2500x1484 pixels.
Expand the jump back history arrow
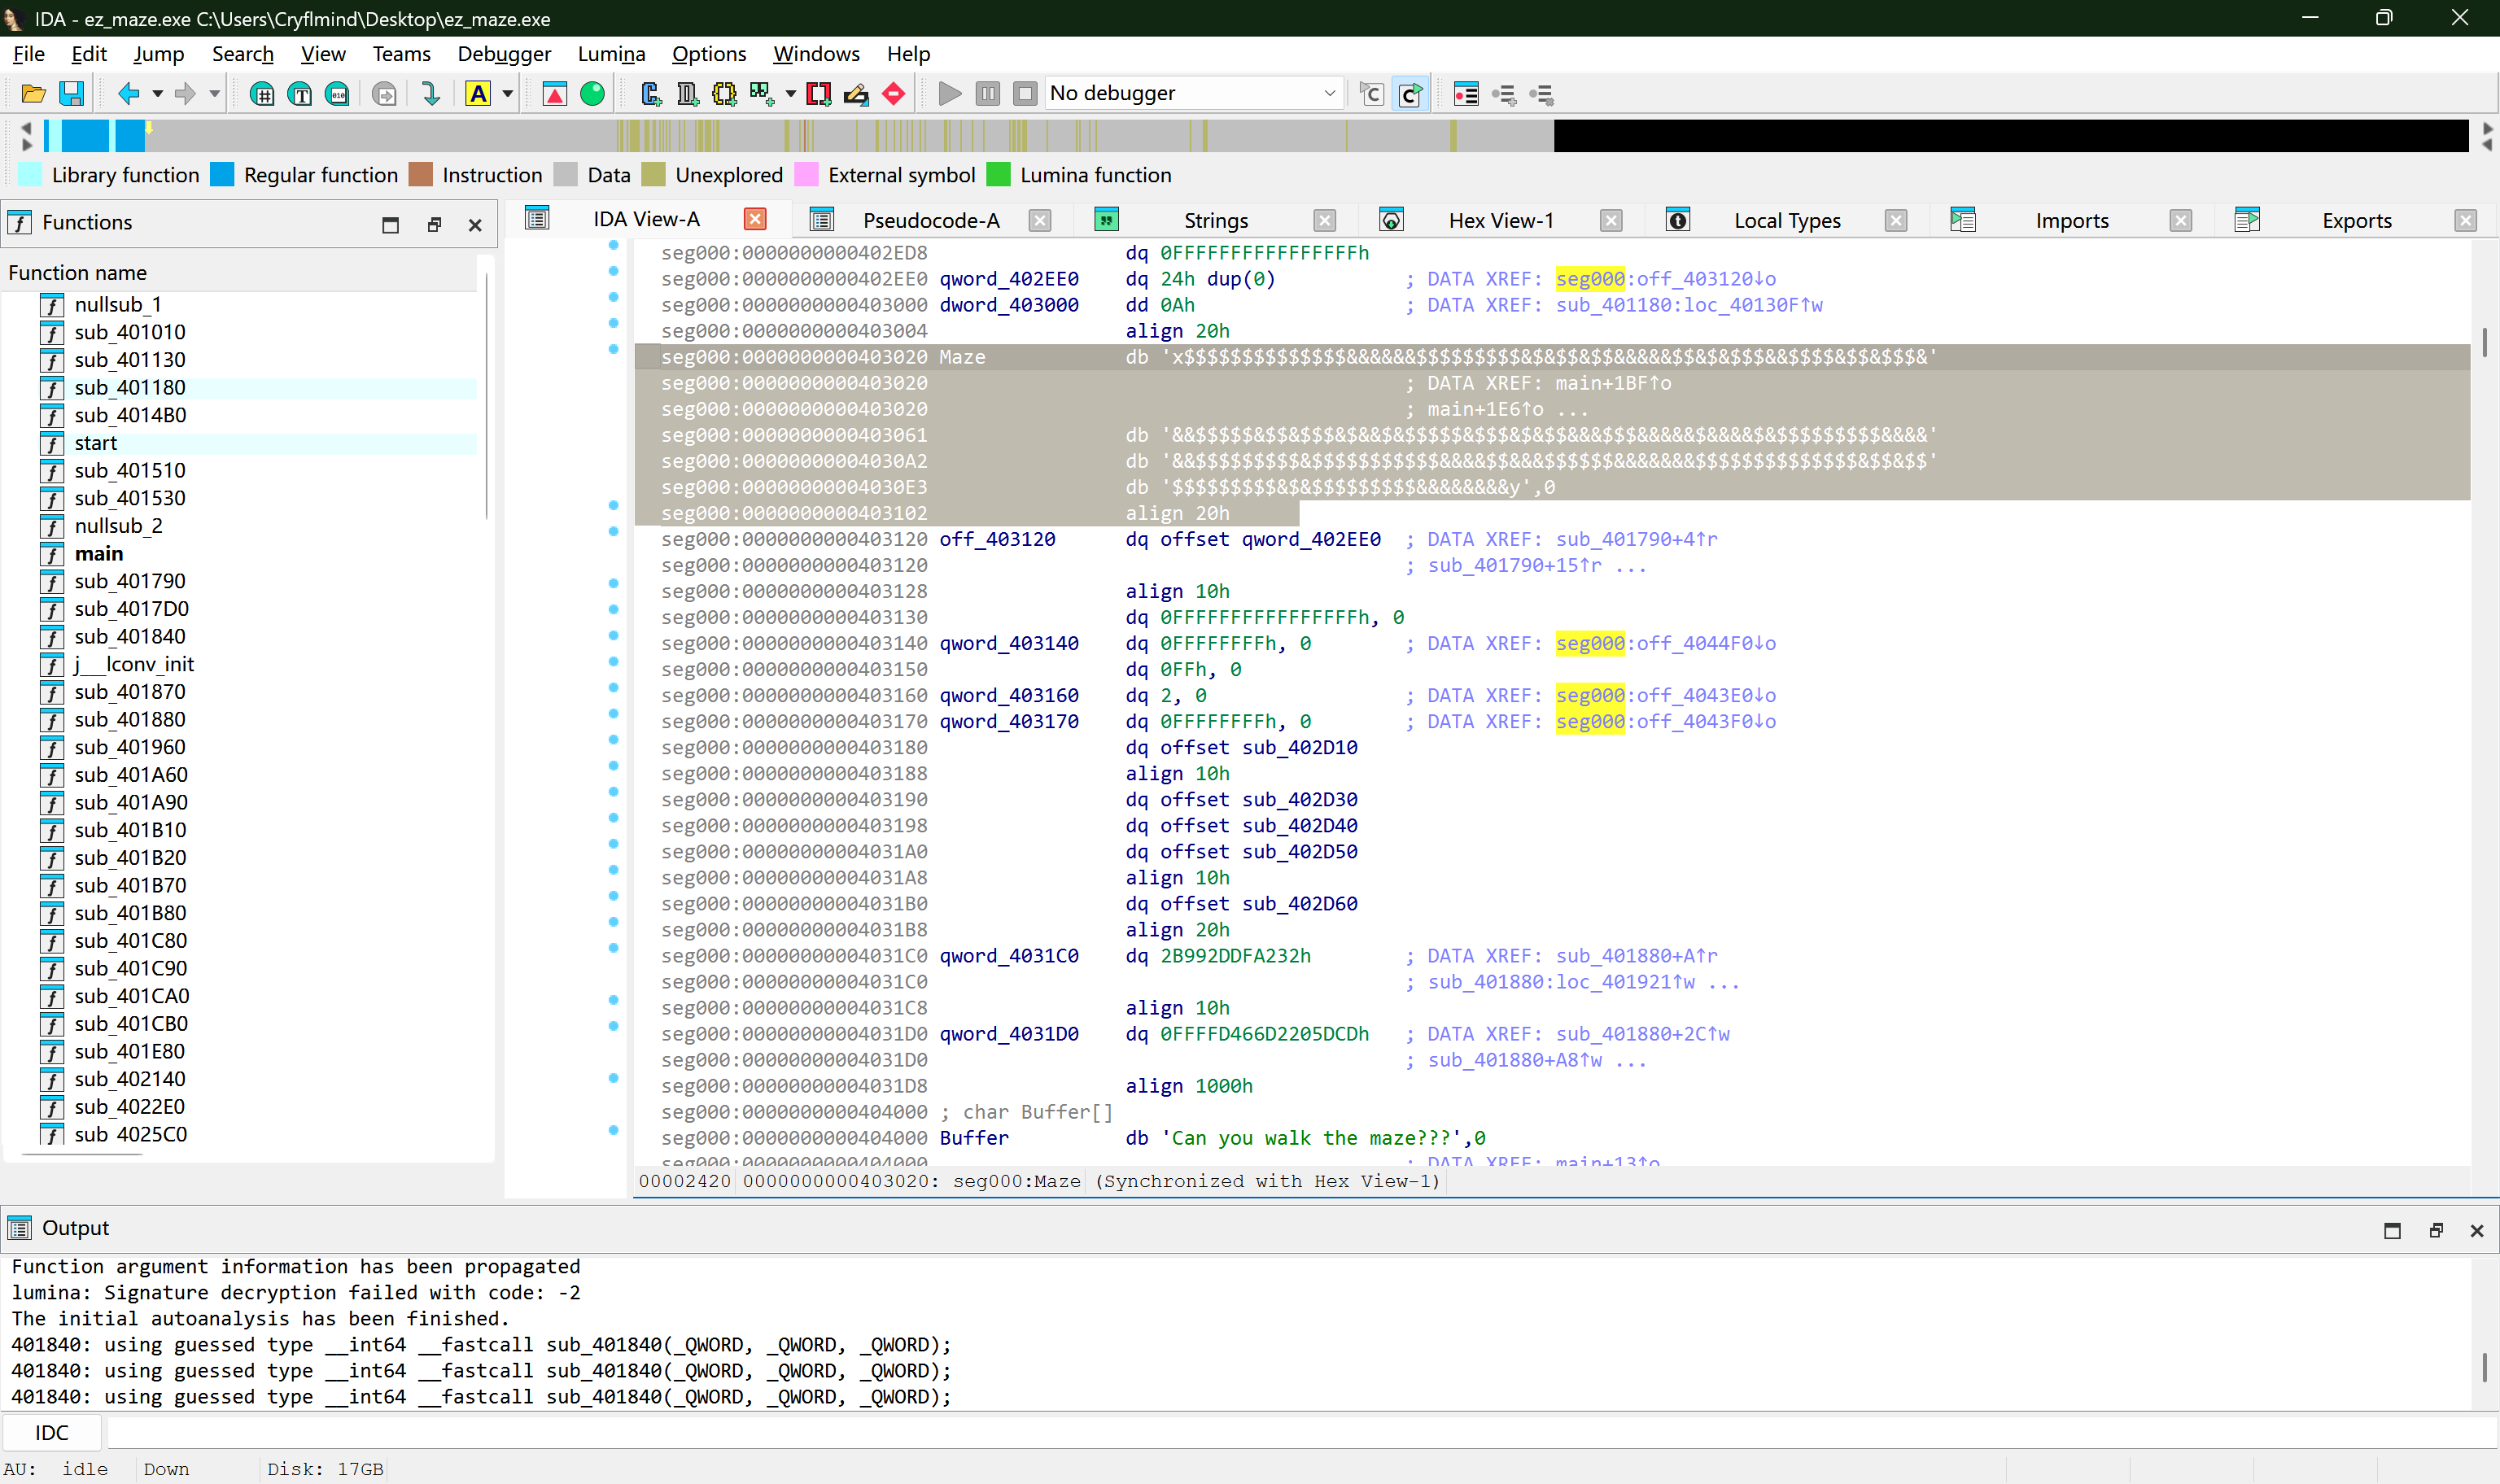[x=158, y=94]
